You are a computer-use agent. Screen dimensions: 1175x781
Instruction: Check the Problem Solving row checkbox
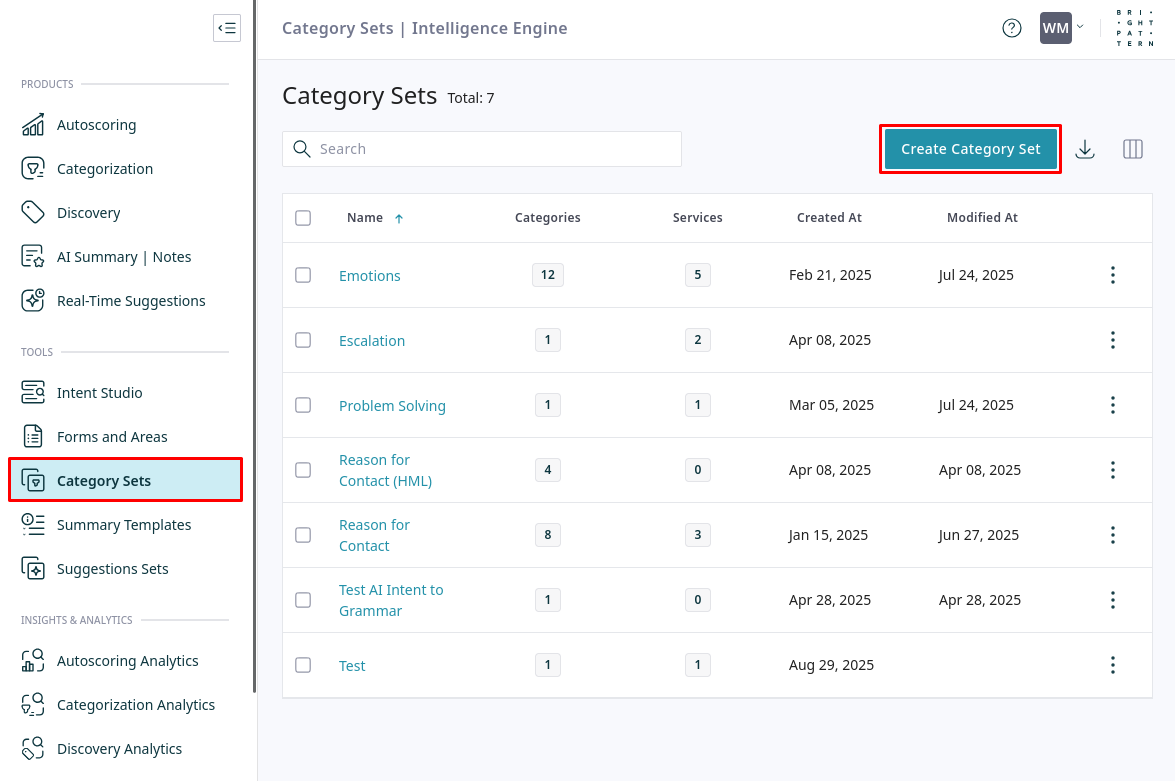303,405
